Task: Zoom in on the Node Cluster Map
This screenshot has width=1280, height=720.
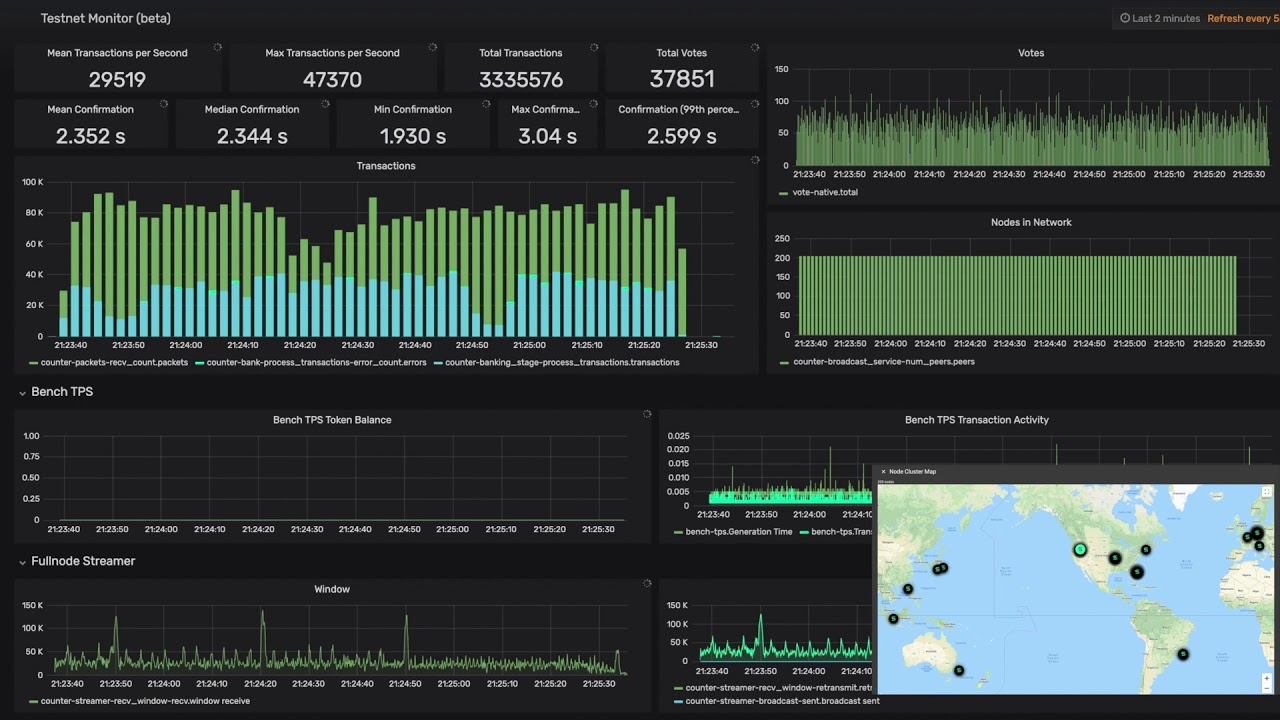Action: [1266, 679]
